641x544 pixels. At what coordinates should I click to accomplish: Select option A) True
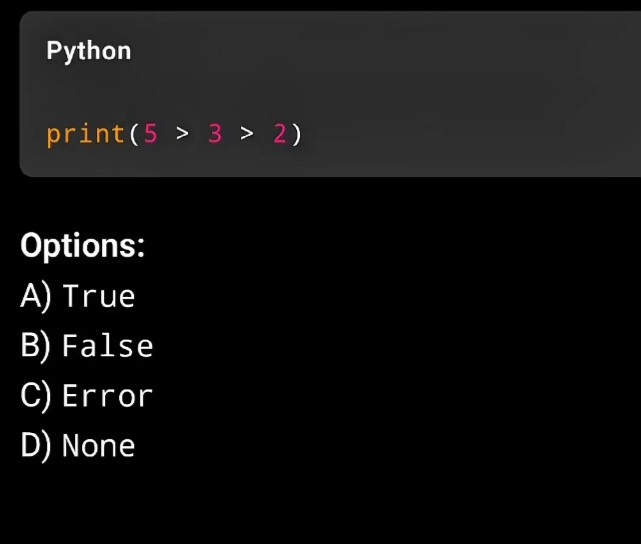78,296
